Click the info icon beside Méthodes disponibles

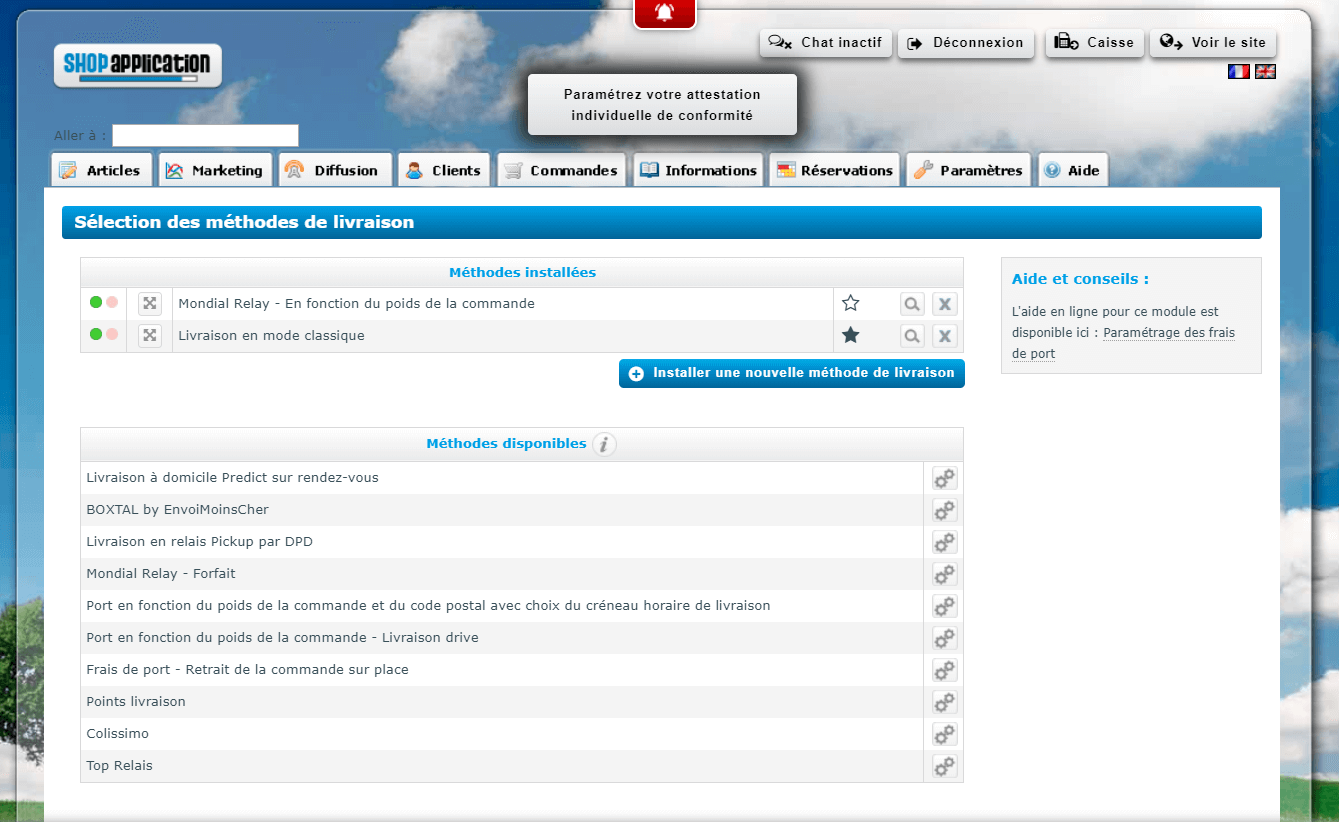pyautogui.click(x=603, y=445)
